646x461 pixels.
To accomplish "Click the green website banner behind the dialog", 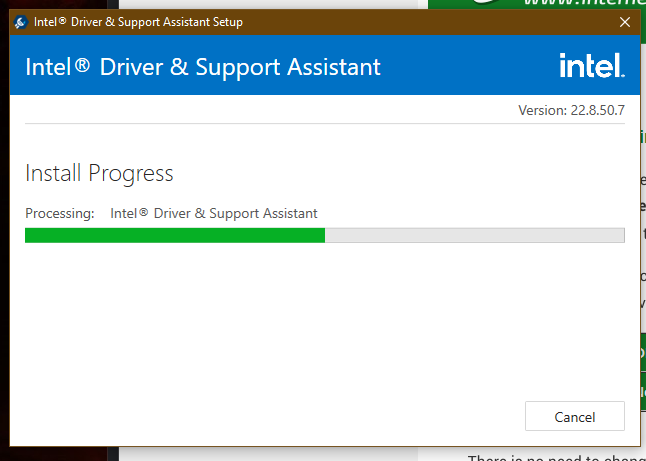I will pyautogui.click(x=540, y=4).
